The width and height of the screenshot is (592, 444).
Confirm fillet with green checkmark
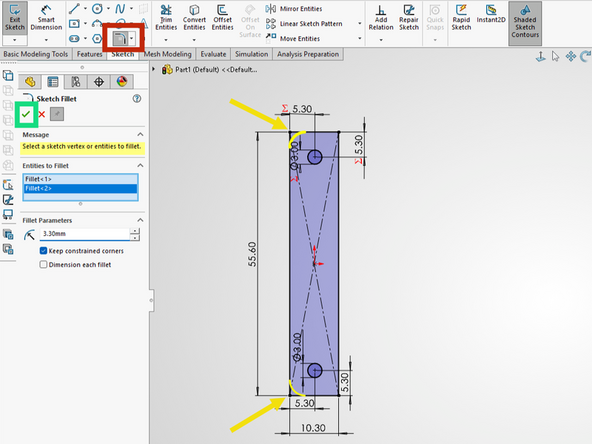(26, 114)
